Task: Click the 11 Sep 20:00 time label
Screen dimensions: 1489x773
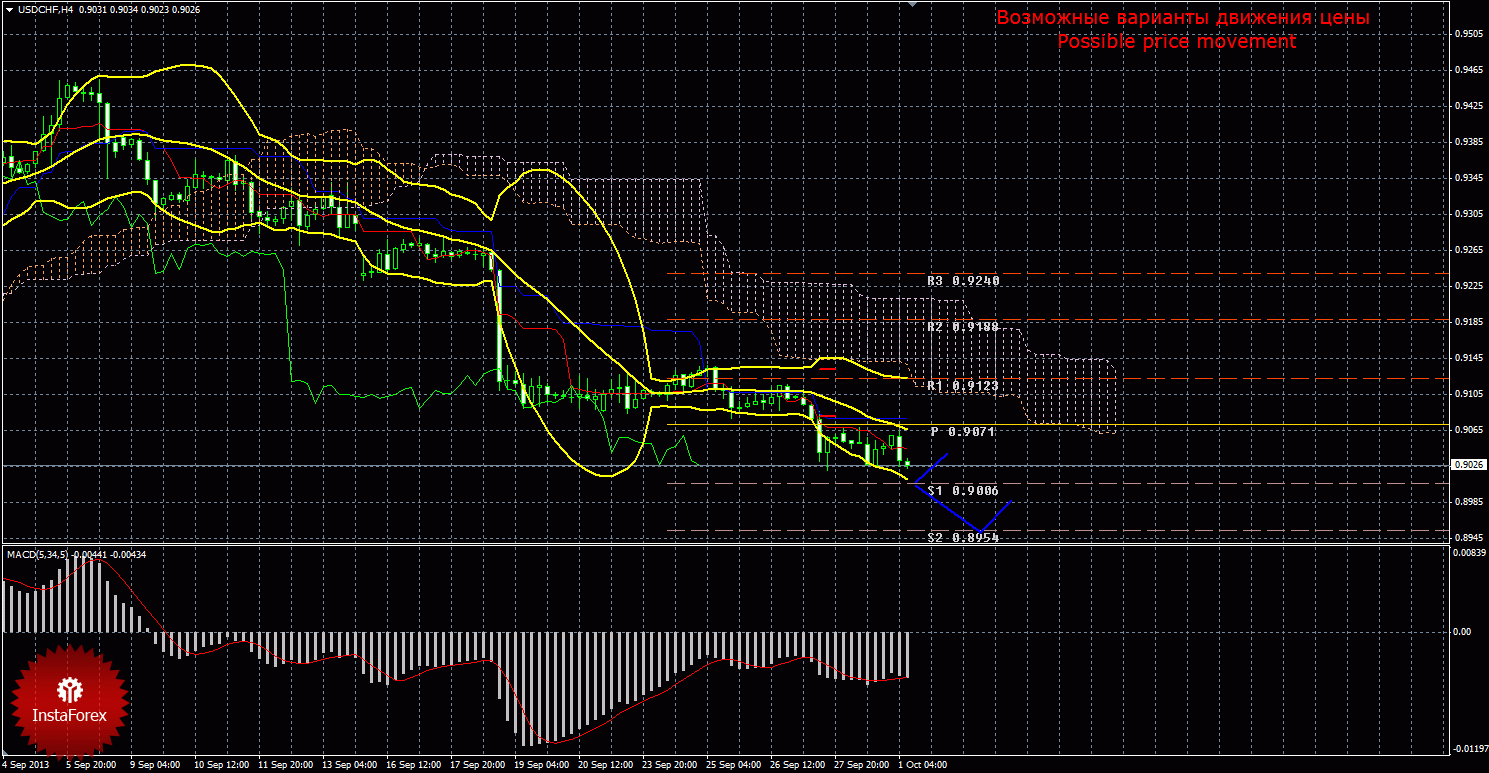Action: coord(284,765)
